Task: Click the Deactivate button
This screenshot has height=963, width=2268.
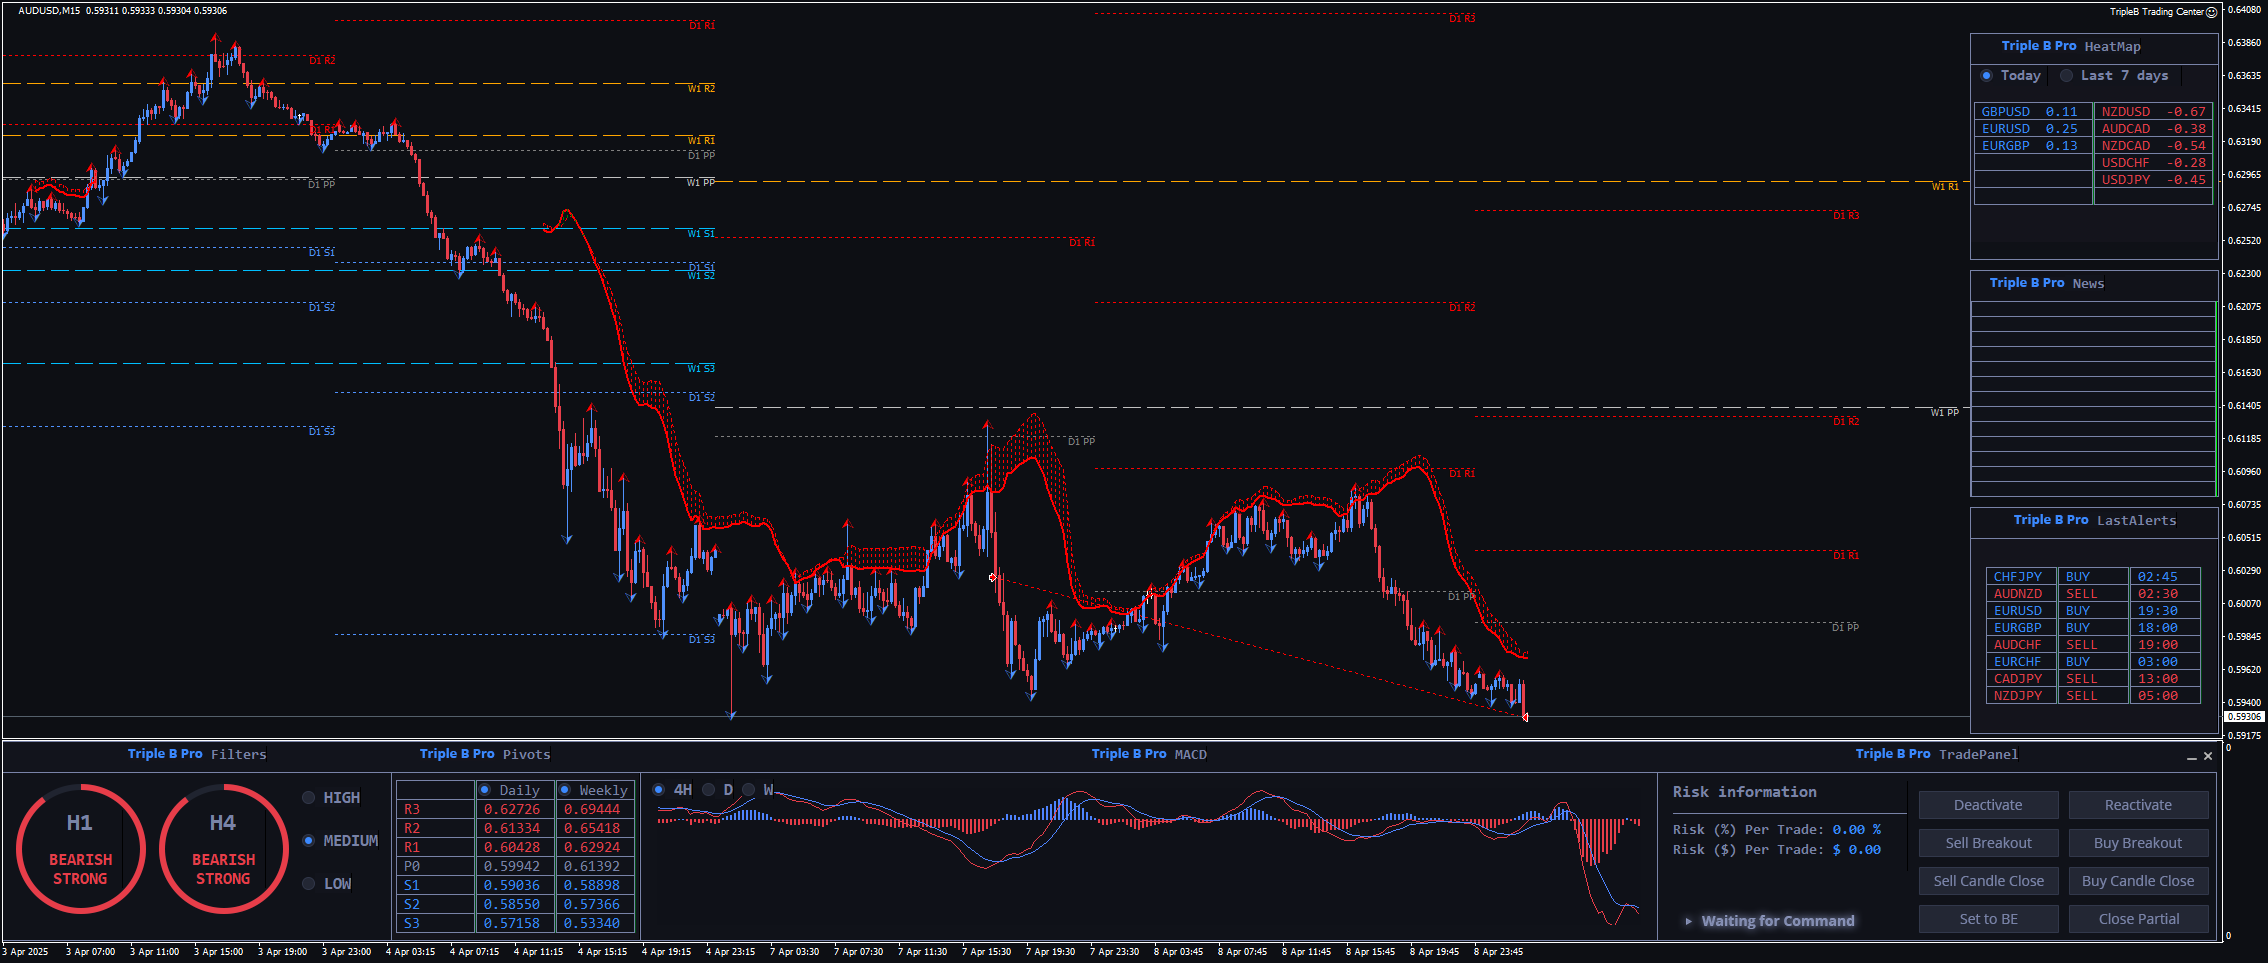Action: (1988, 805)
